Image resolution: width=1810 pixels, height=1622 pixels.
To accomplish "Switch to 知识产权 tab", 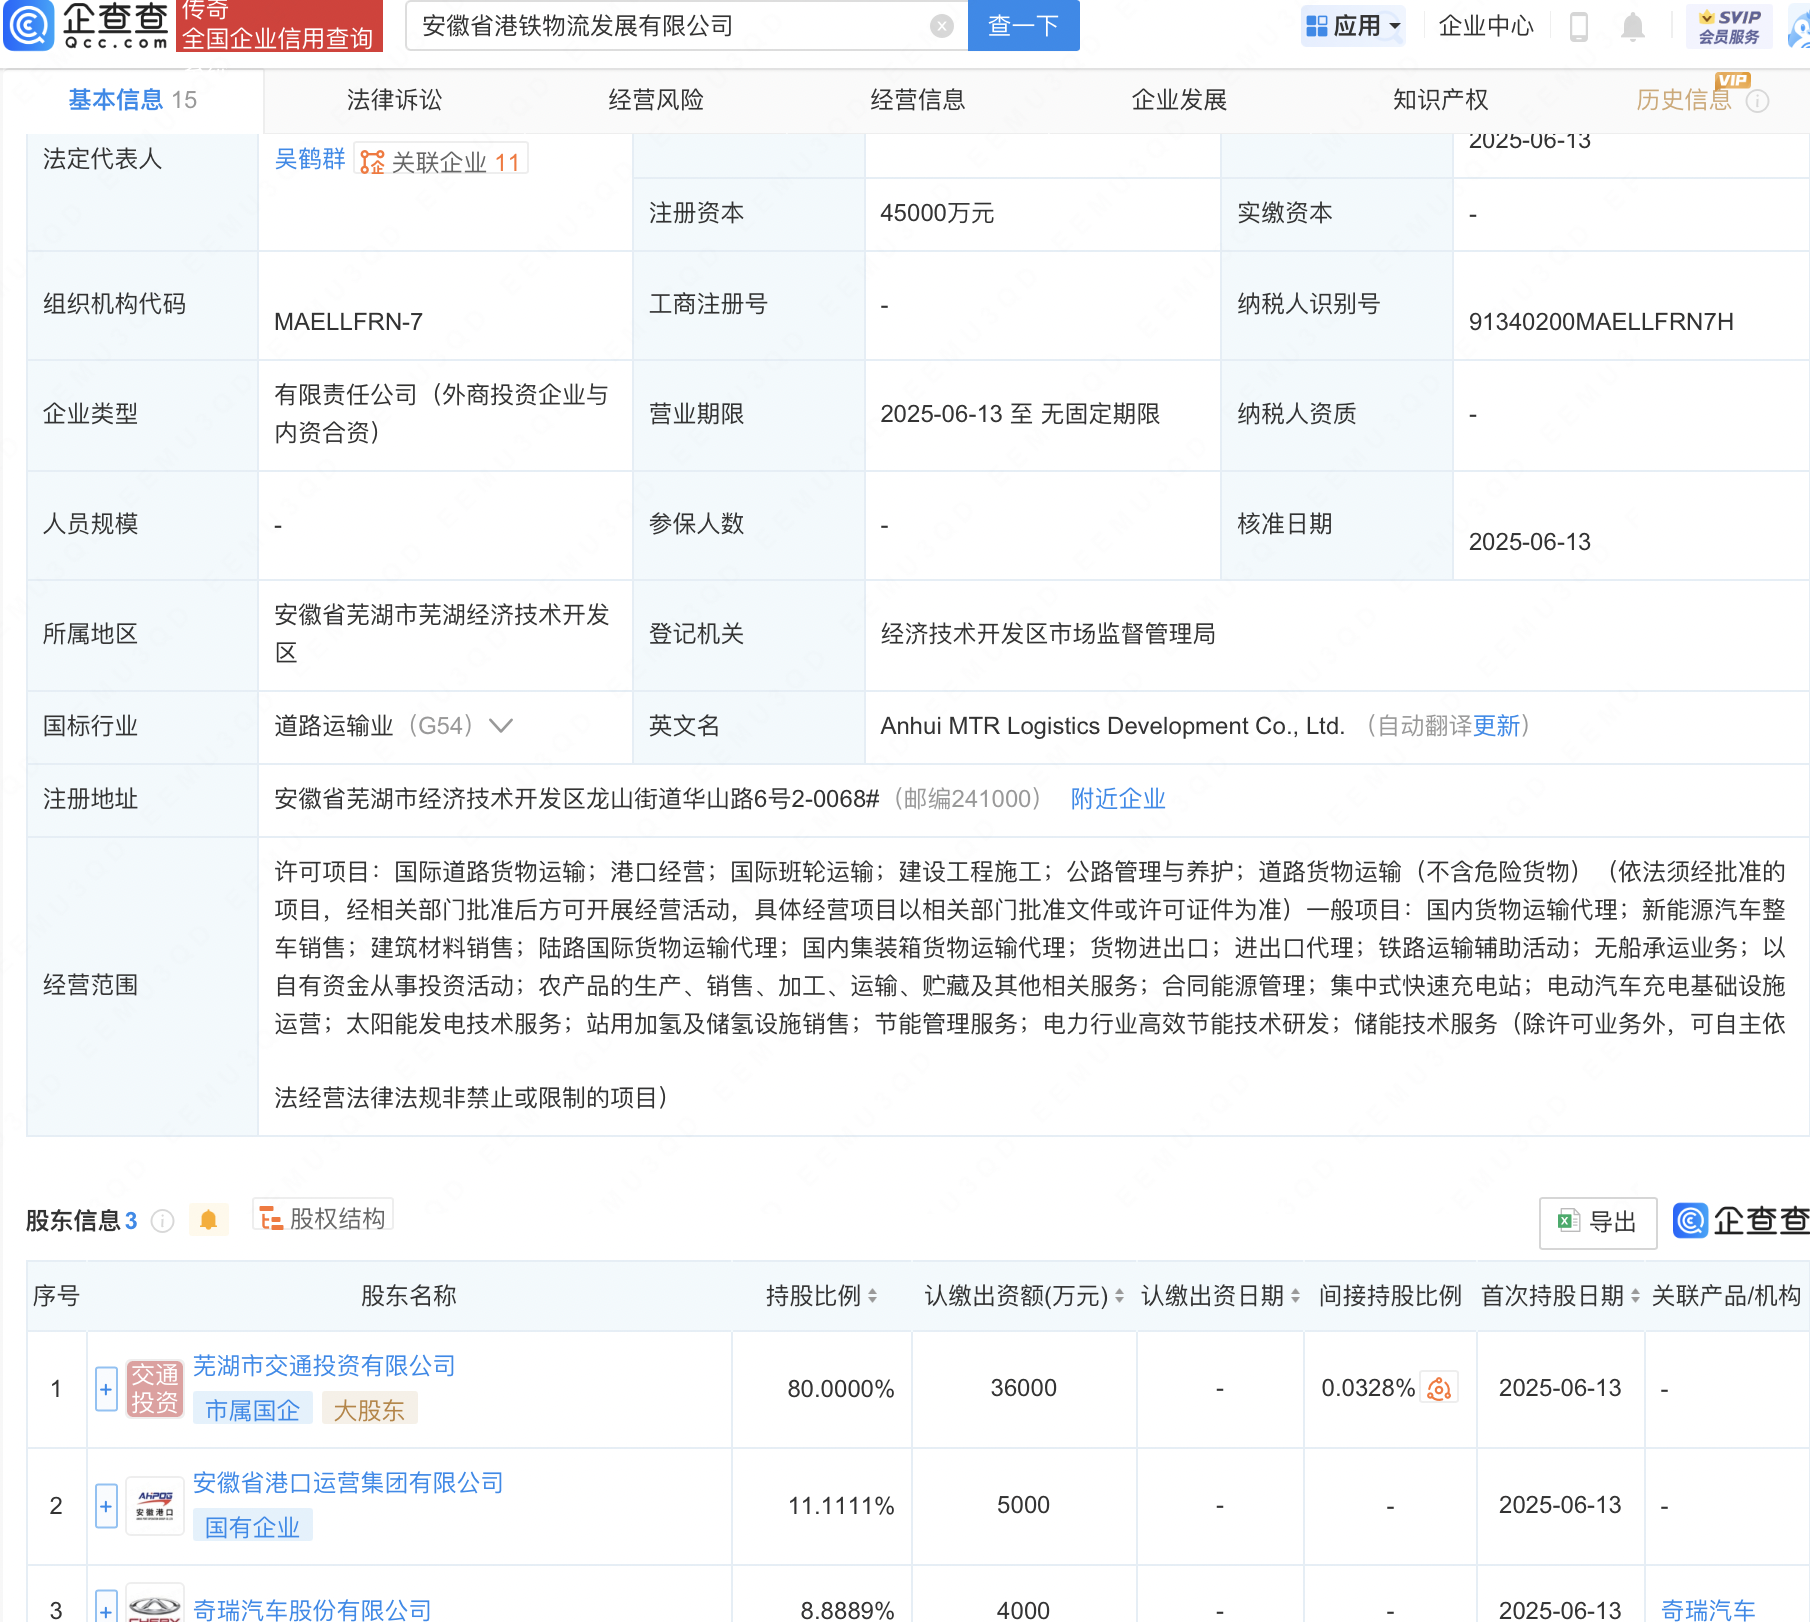I will click(1441, 100).
